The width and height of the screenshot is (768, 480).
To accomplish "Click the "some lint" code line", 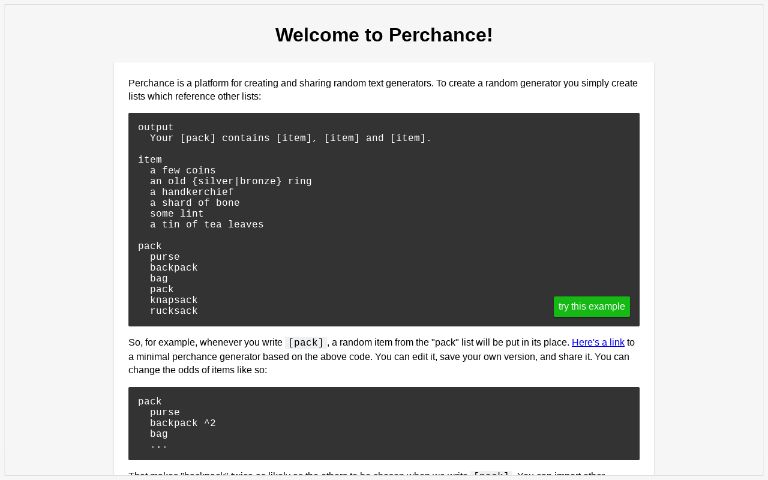I will [176, 214].
